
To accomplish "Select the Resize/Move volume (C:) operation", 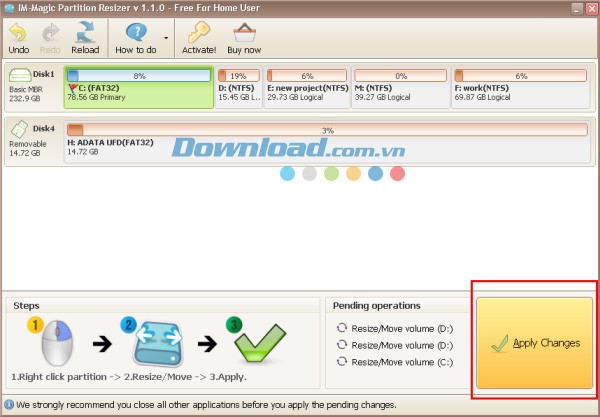I will pos(395,362).
